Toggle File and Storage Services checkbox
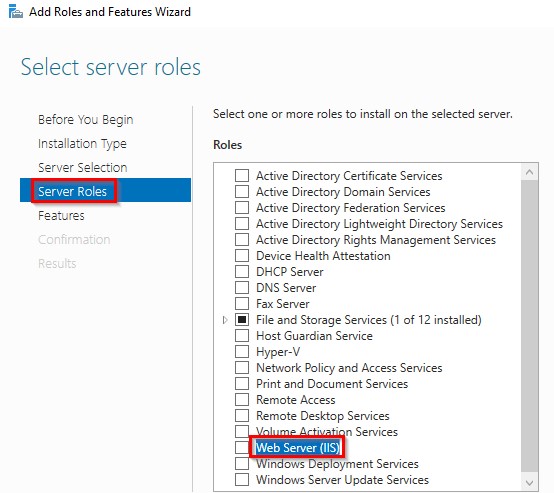 pos(242,319)
